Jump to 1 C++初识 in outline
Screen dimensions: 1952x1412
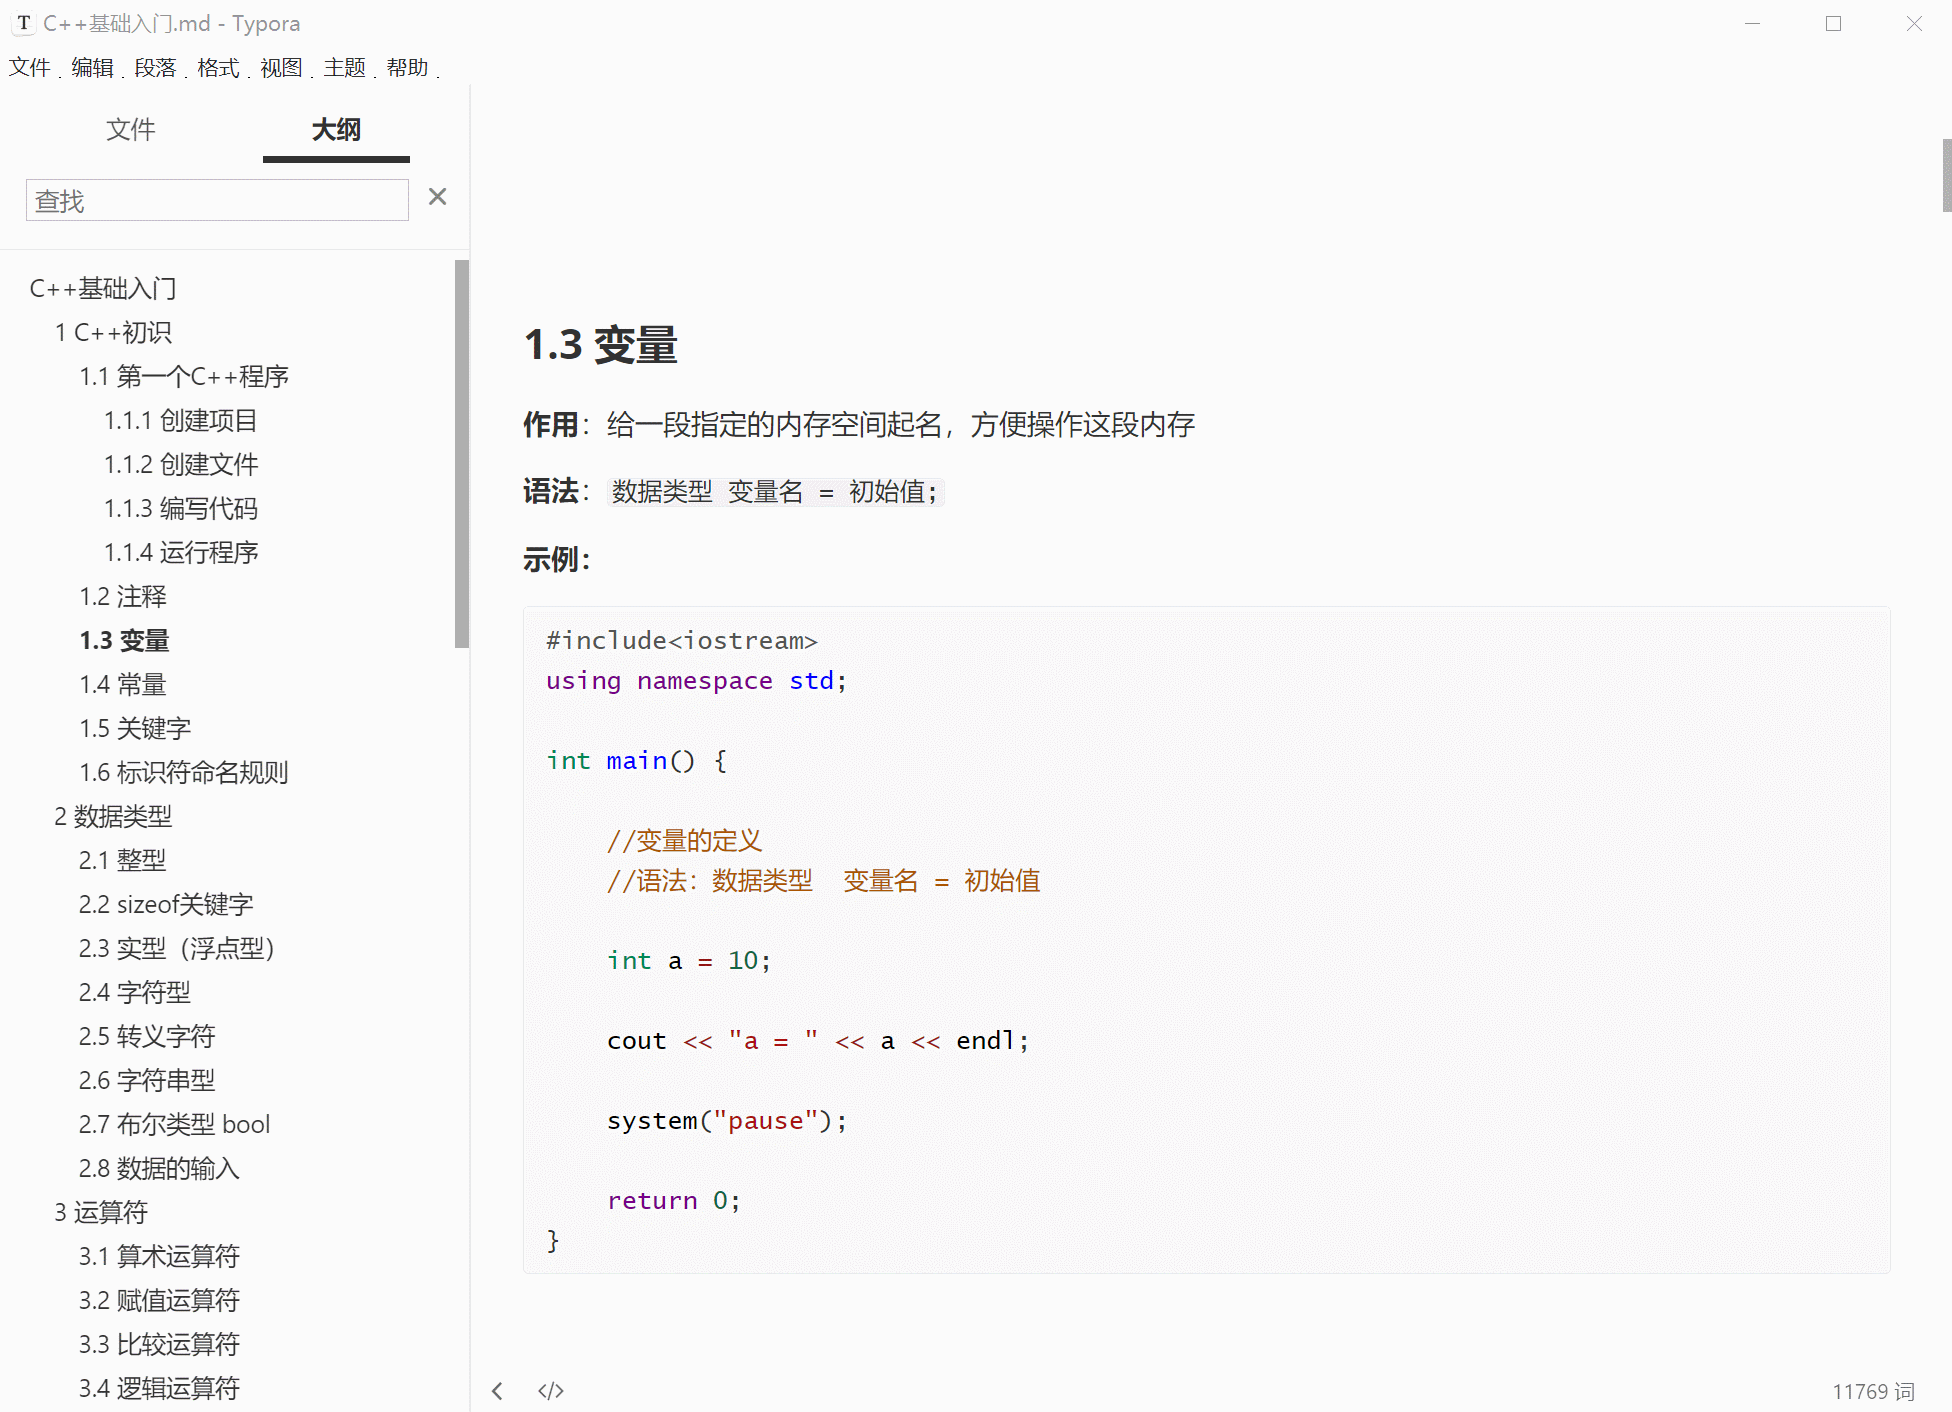pos(113,332)
